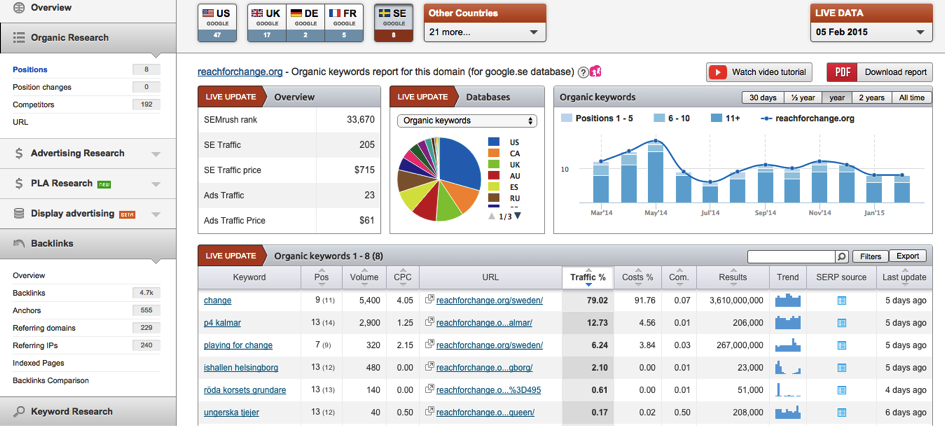The width and height of the screenshot is (945, 426).
Task: Click the Display advertising database icon
Action: pos(19,213)
